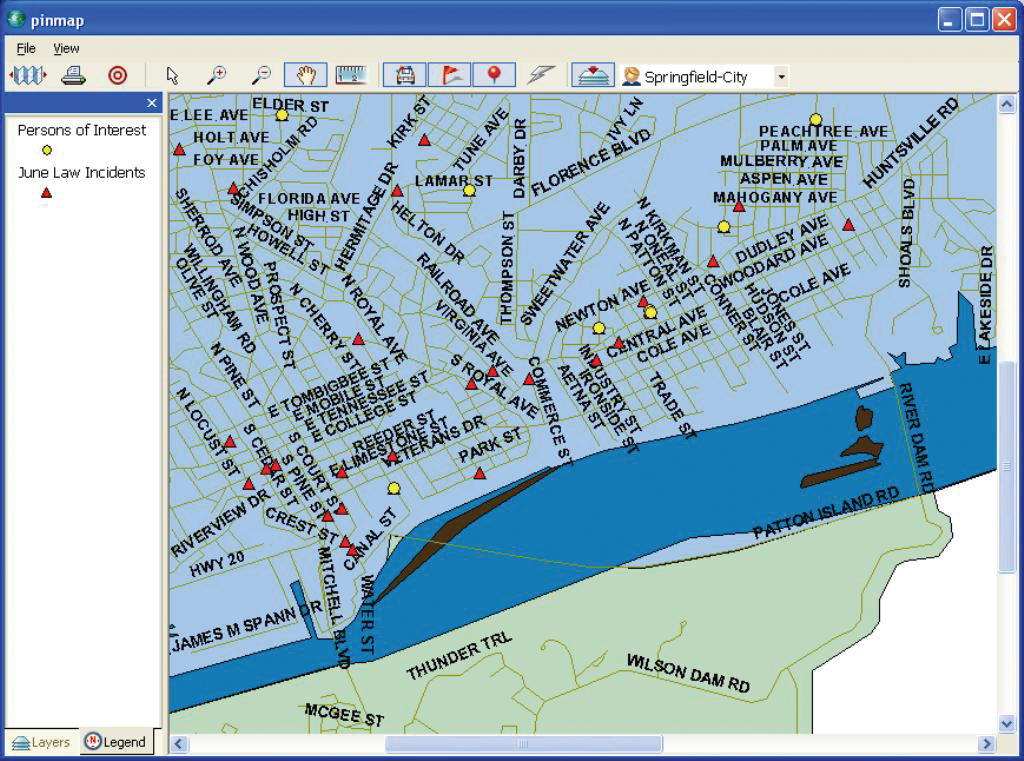Select the round pushpin tool
This screenshot has width=1024, height=761.
click(x=493, y=74)
